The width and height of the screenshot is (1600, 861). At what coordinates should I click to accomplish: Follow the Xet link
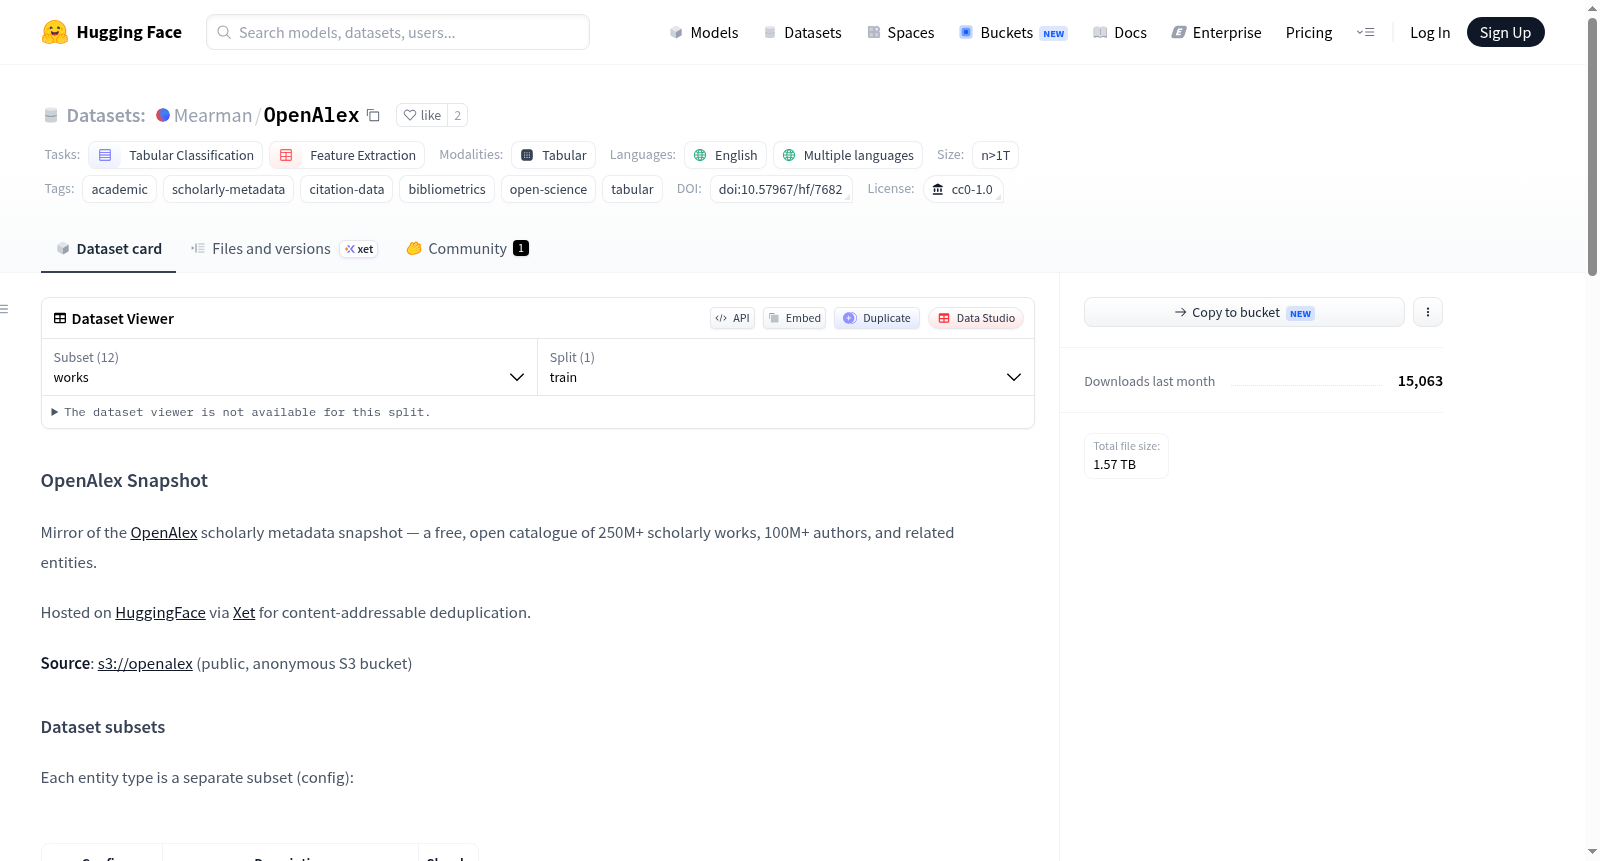(x=244, y=613)
